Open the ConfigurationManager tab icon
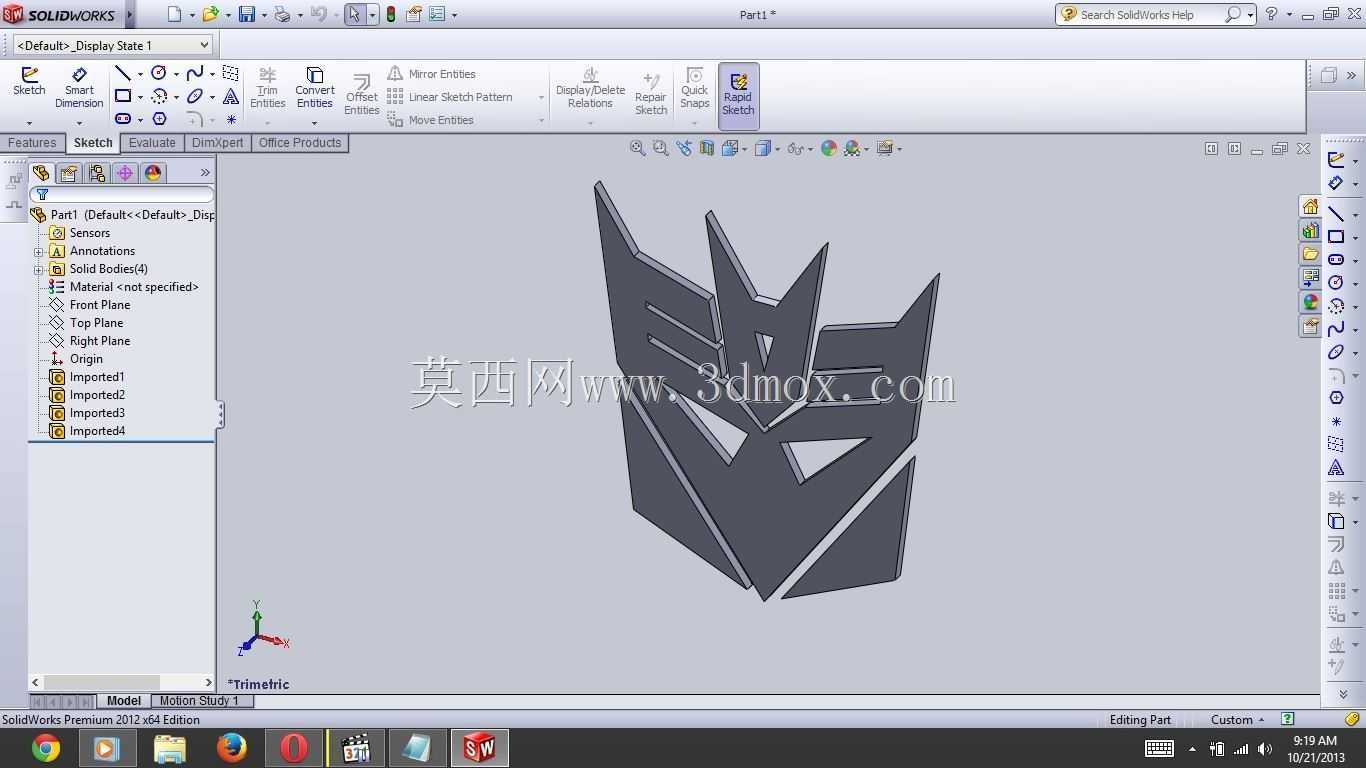Screen dimensions: 1366x768 pyautogui.click(x=97, y=173)
